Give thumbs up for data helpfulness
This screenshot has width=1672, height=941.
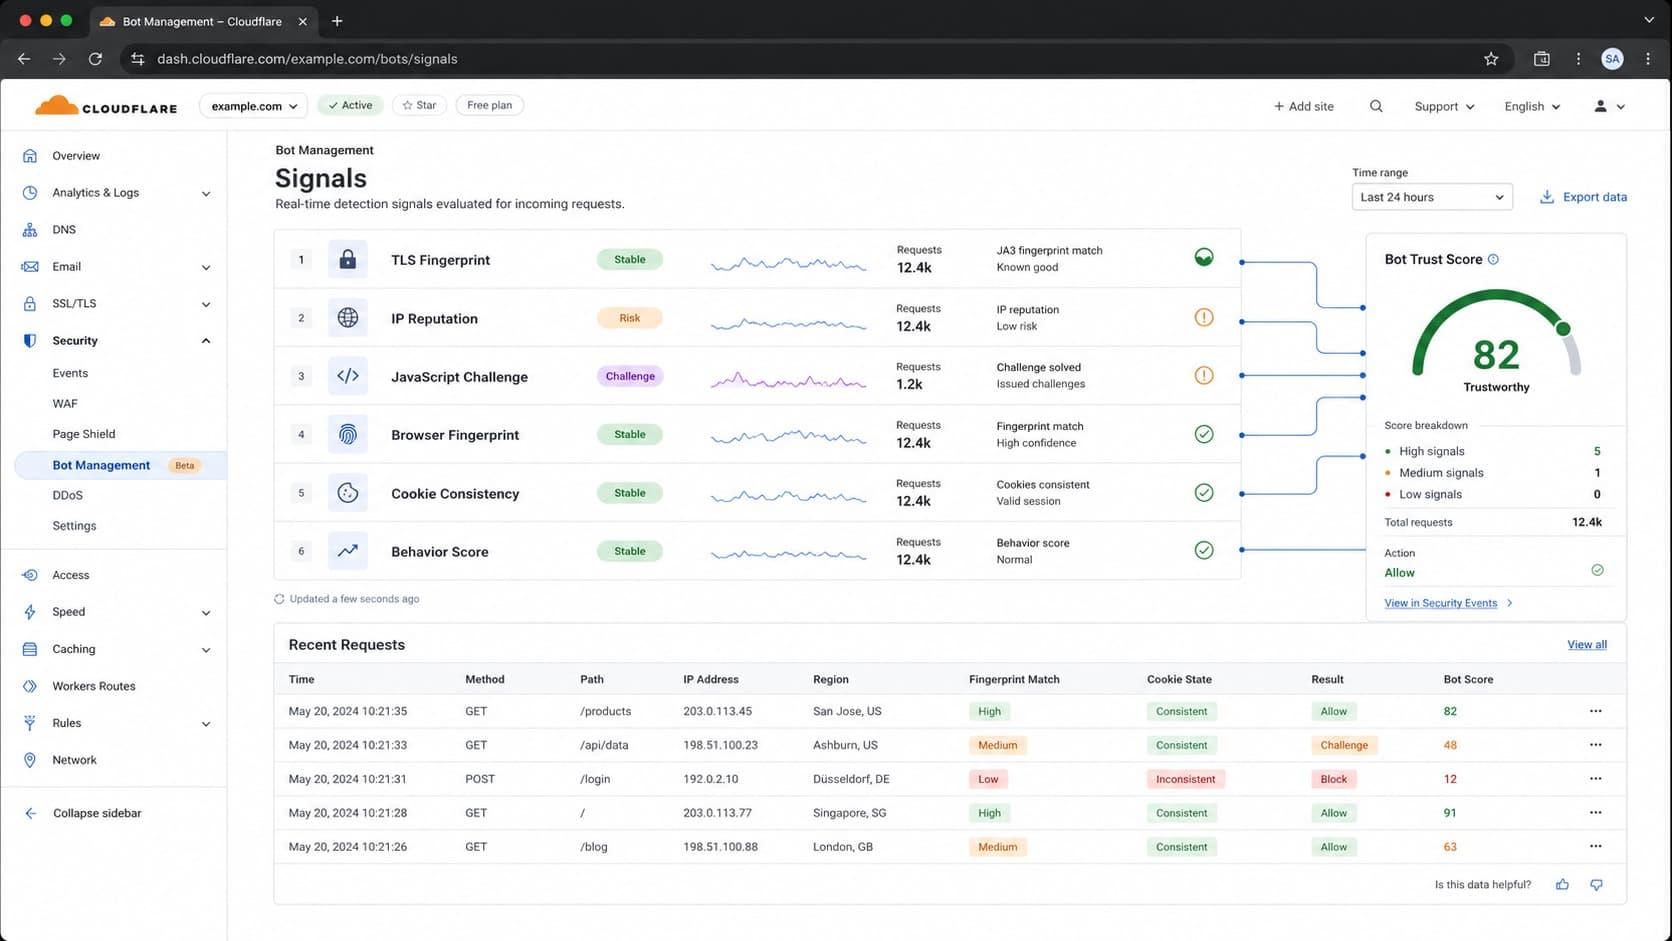(x=1562, y=885)
